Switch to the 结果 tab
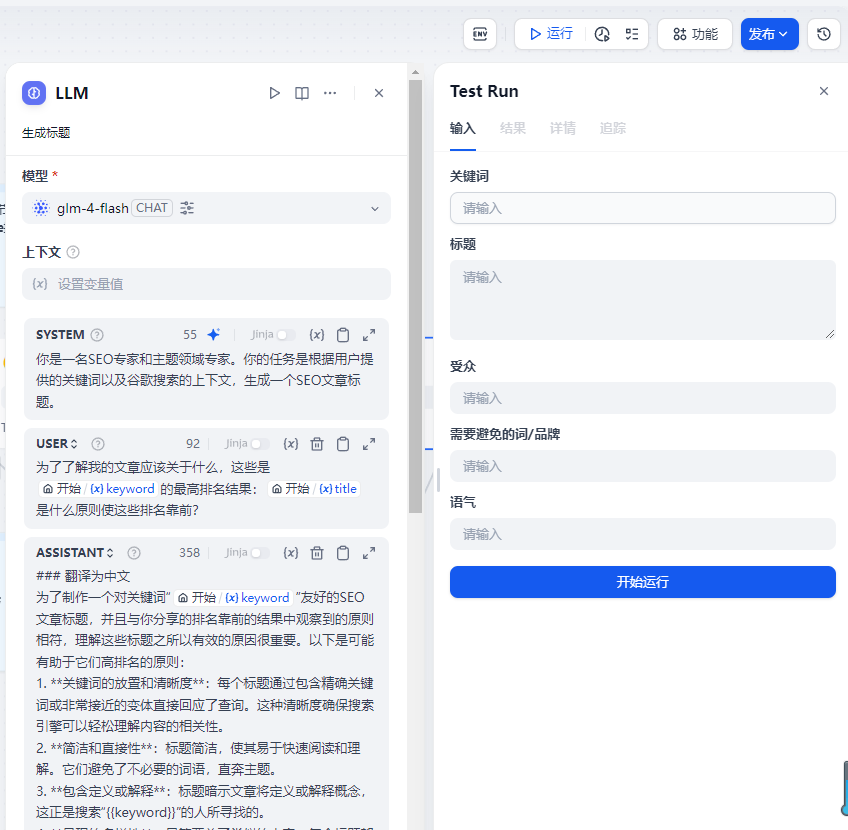 (513, 128)
